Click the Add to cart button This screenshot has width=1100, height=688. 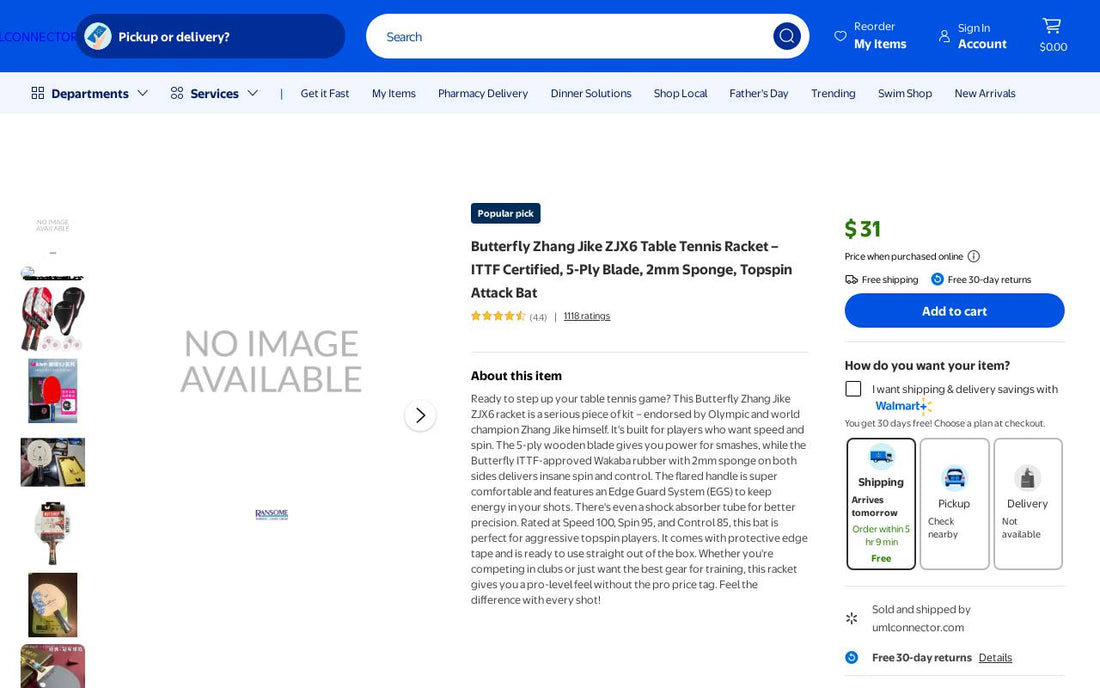954,311
